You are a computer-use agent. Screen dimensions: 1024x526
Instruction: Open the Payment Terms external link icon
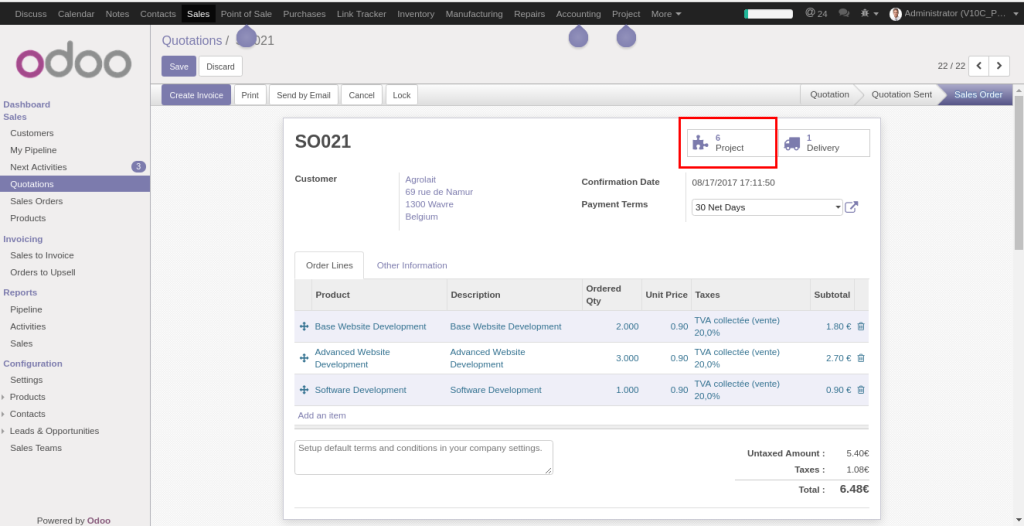tap(852, 207)
